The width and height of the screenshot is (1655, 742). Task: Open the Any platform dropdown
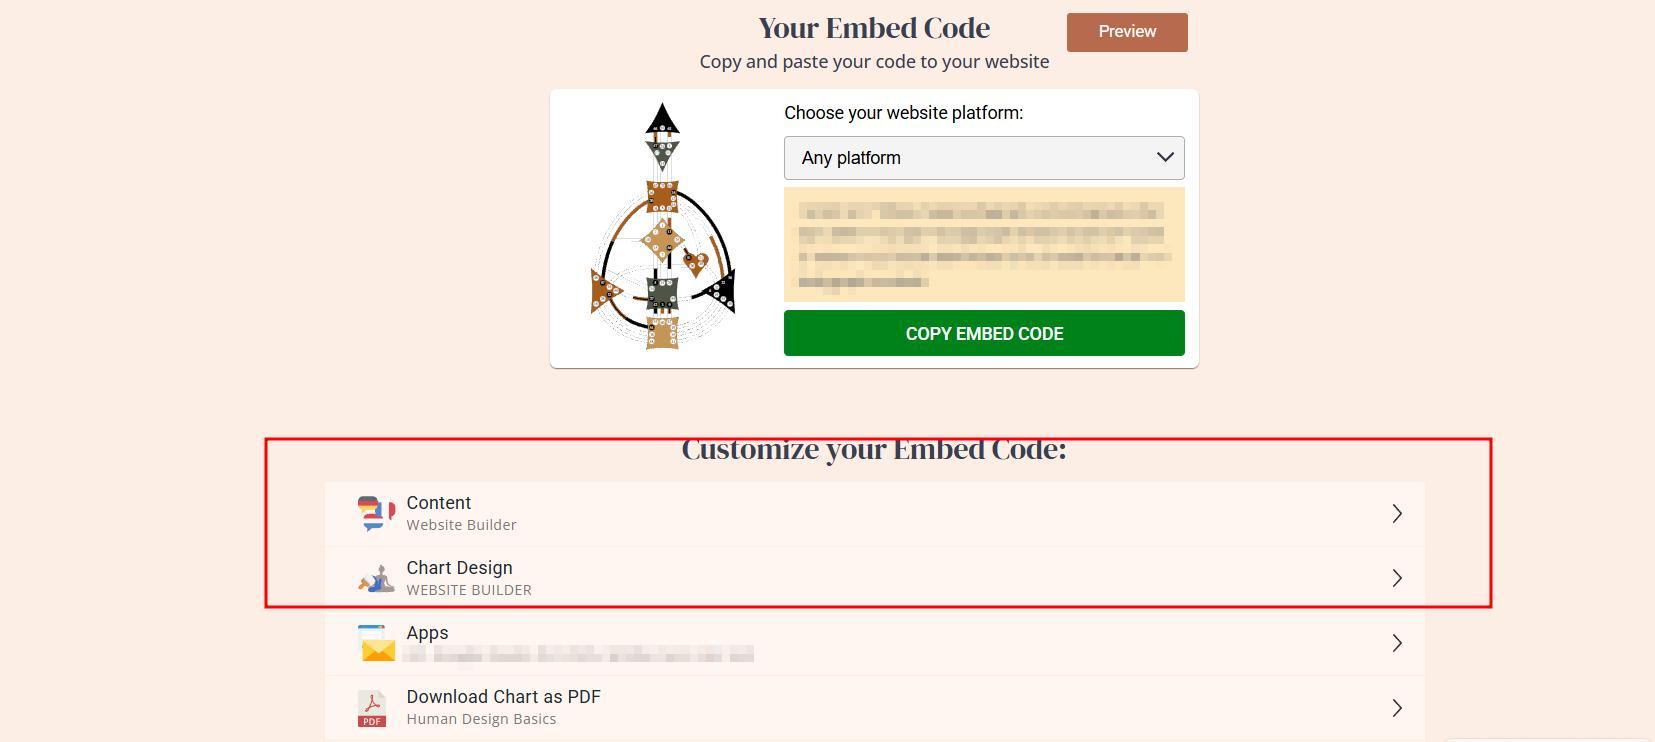(x=984, y=158)
